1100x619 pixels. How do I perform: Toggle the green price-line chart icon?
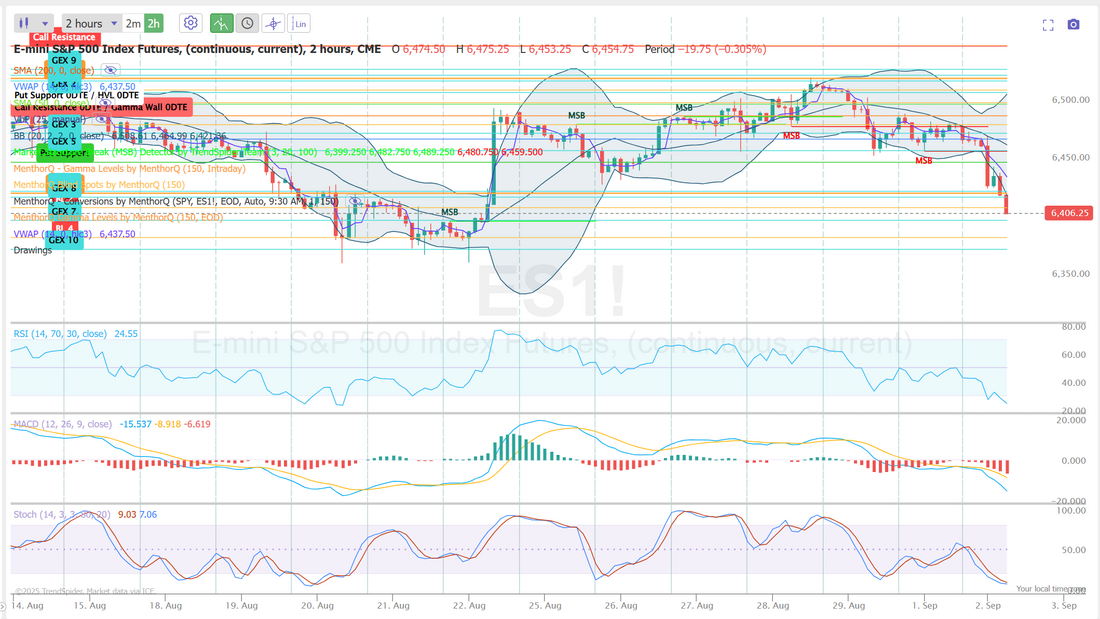click(x=222, y=23)
